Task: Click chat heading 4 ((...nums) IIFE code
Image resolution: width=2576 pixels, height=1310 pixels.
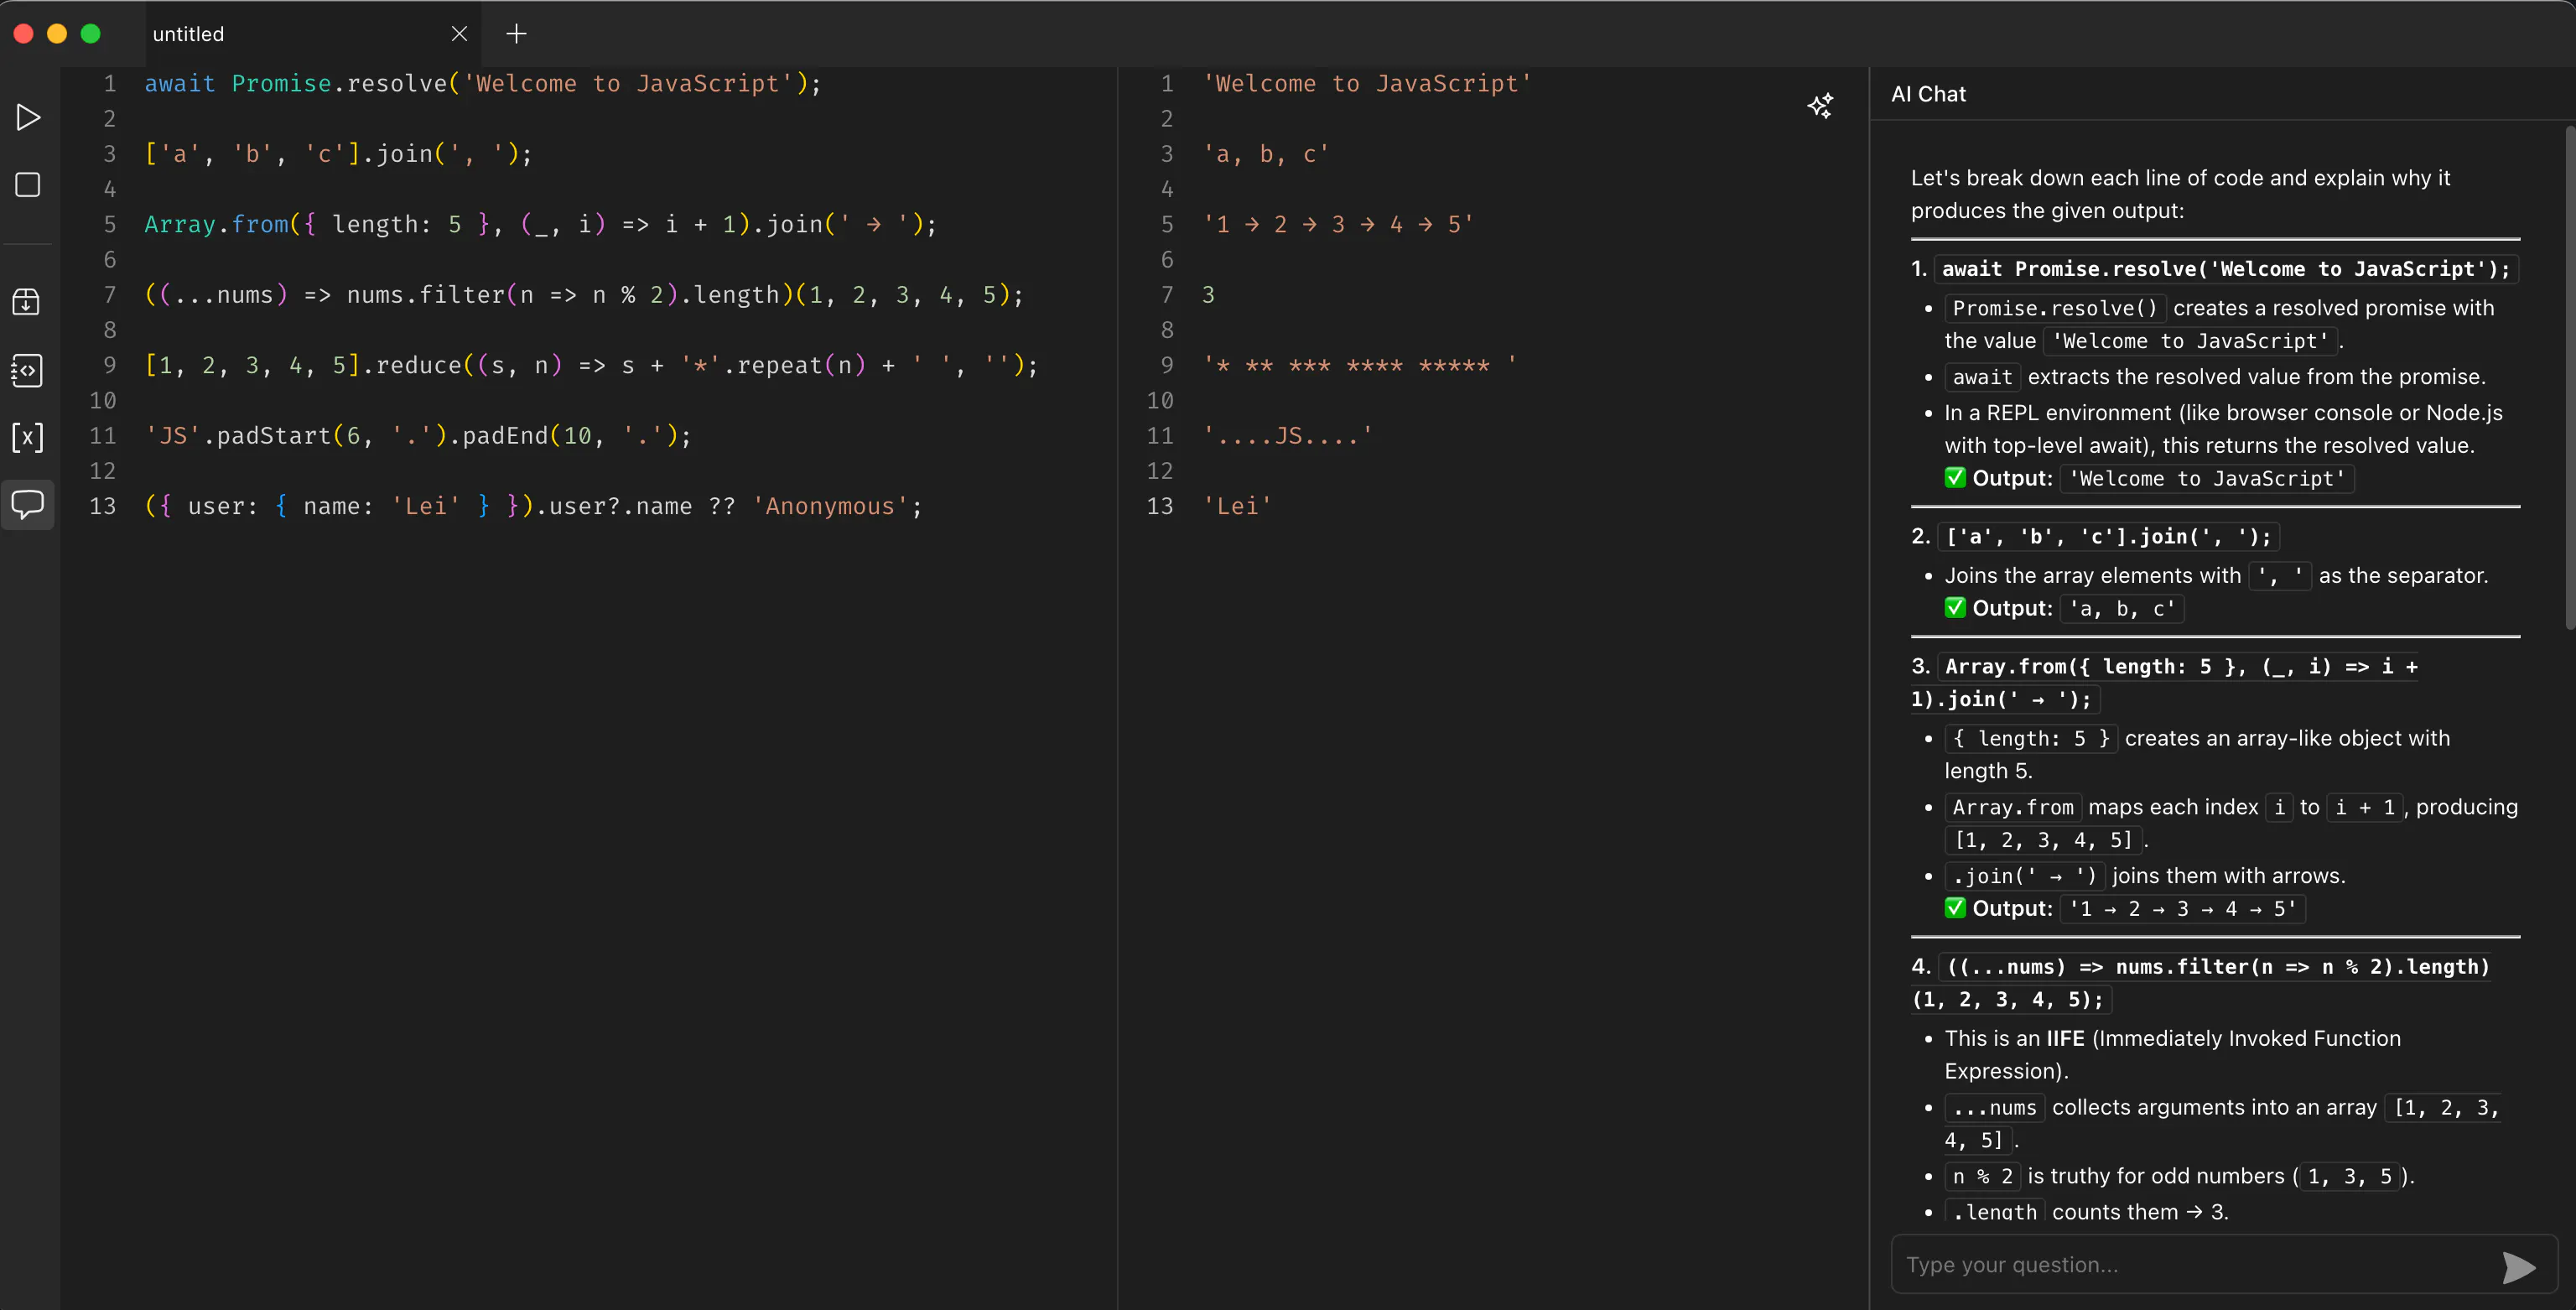Action: point(2200,983)
